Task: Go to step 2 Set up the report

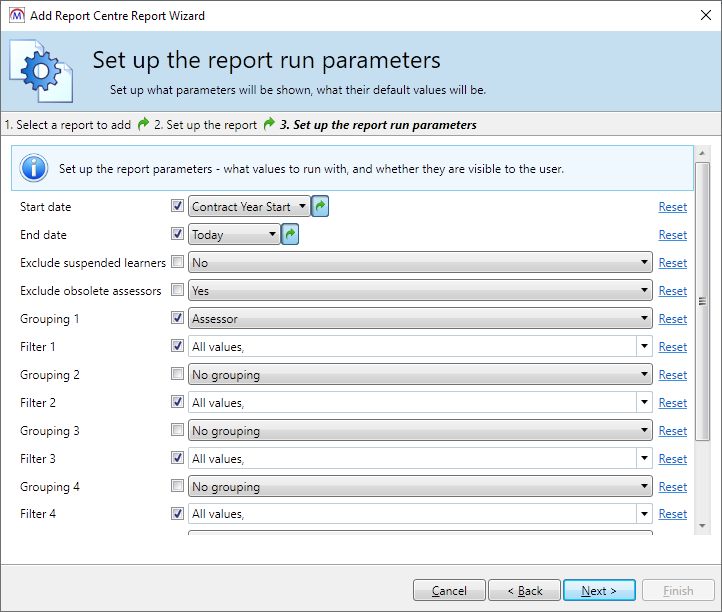Action: (205, 125)
